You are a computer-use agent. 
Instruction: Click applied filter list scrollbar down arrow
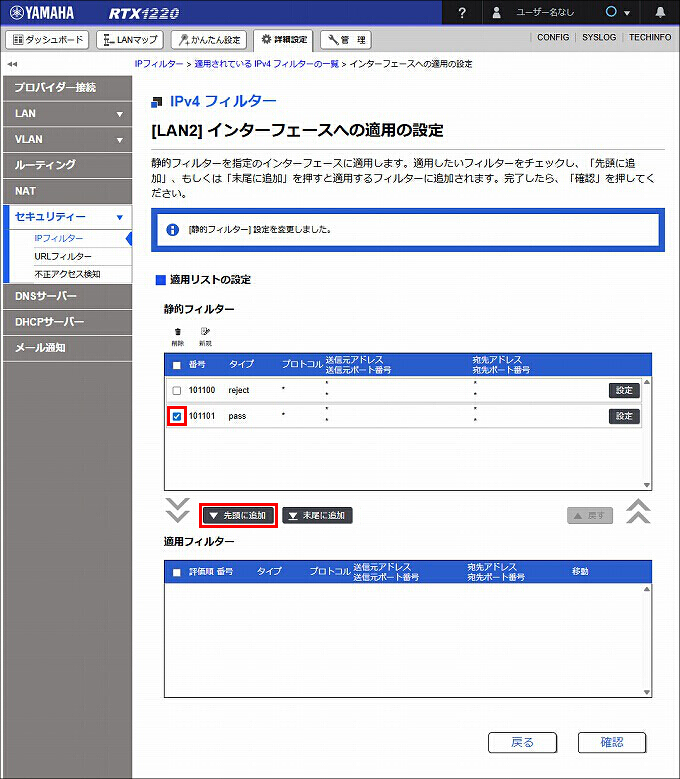point(647,692)
